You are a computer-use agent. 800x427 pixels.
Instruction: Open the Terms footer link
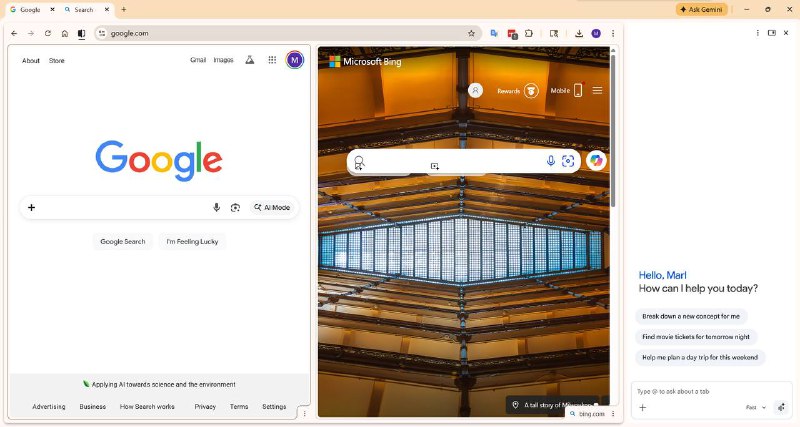click(239, 407)
